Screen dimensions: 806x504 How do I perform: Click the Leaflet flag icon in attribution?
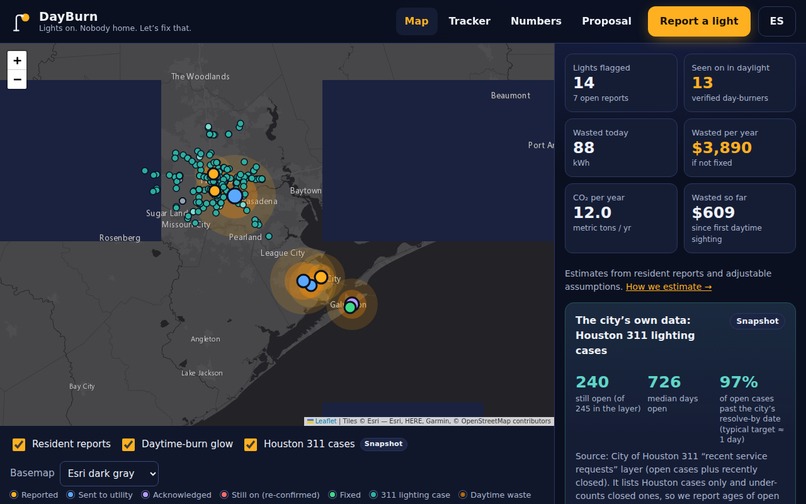click(x=310, y=421)
